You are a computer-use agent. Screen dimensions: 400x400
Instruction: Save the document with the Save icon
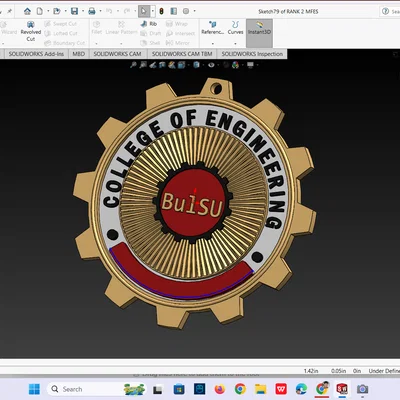pyautogui.click(x=74, y=11)
